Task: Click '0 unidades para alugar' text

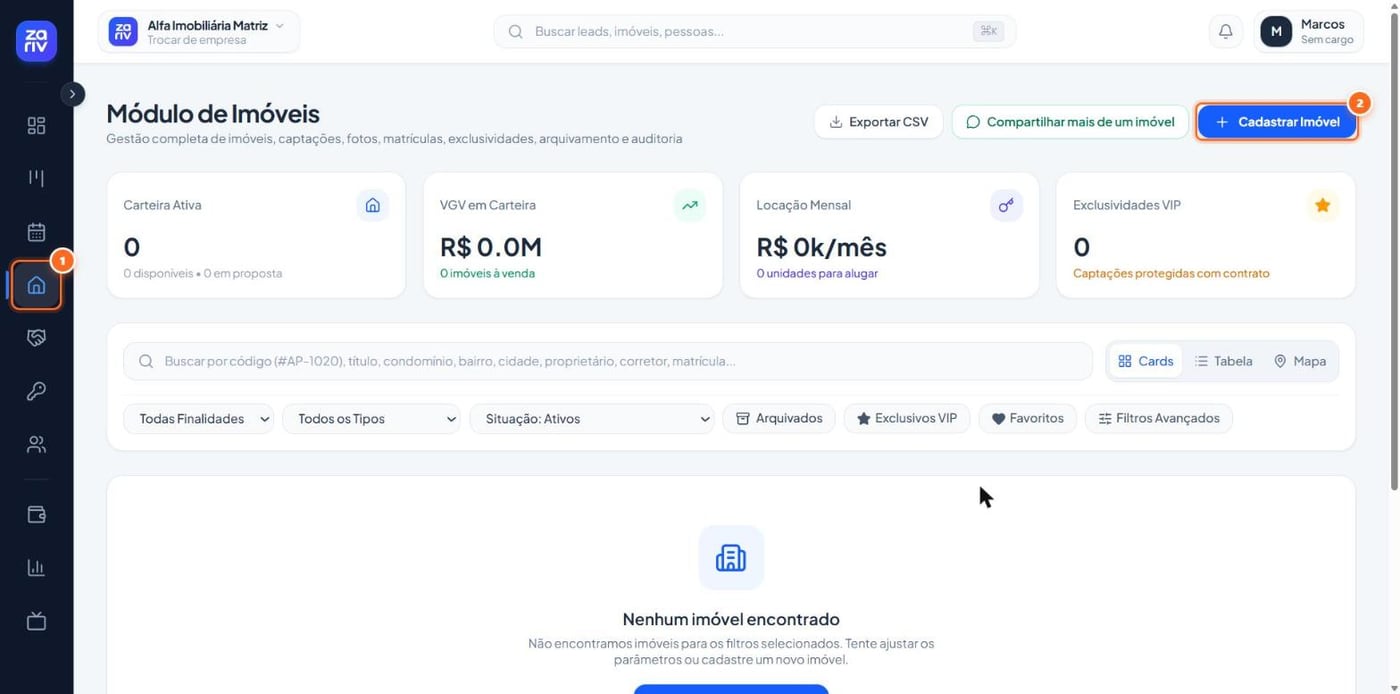Action: pyautogui.click(x=817, y=273)
